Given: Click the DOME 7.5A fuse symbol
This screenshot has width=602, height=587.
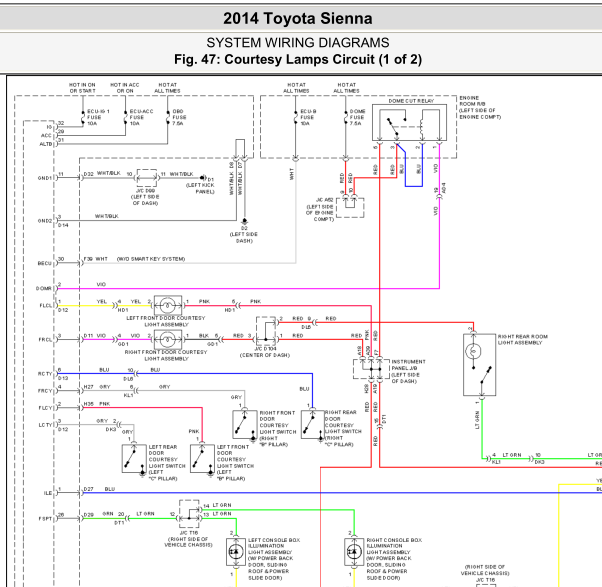Looking at the screenshot, I should click(346, 117).
